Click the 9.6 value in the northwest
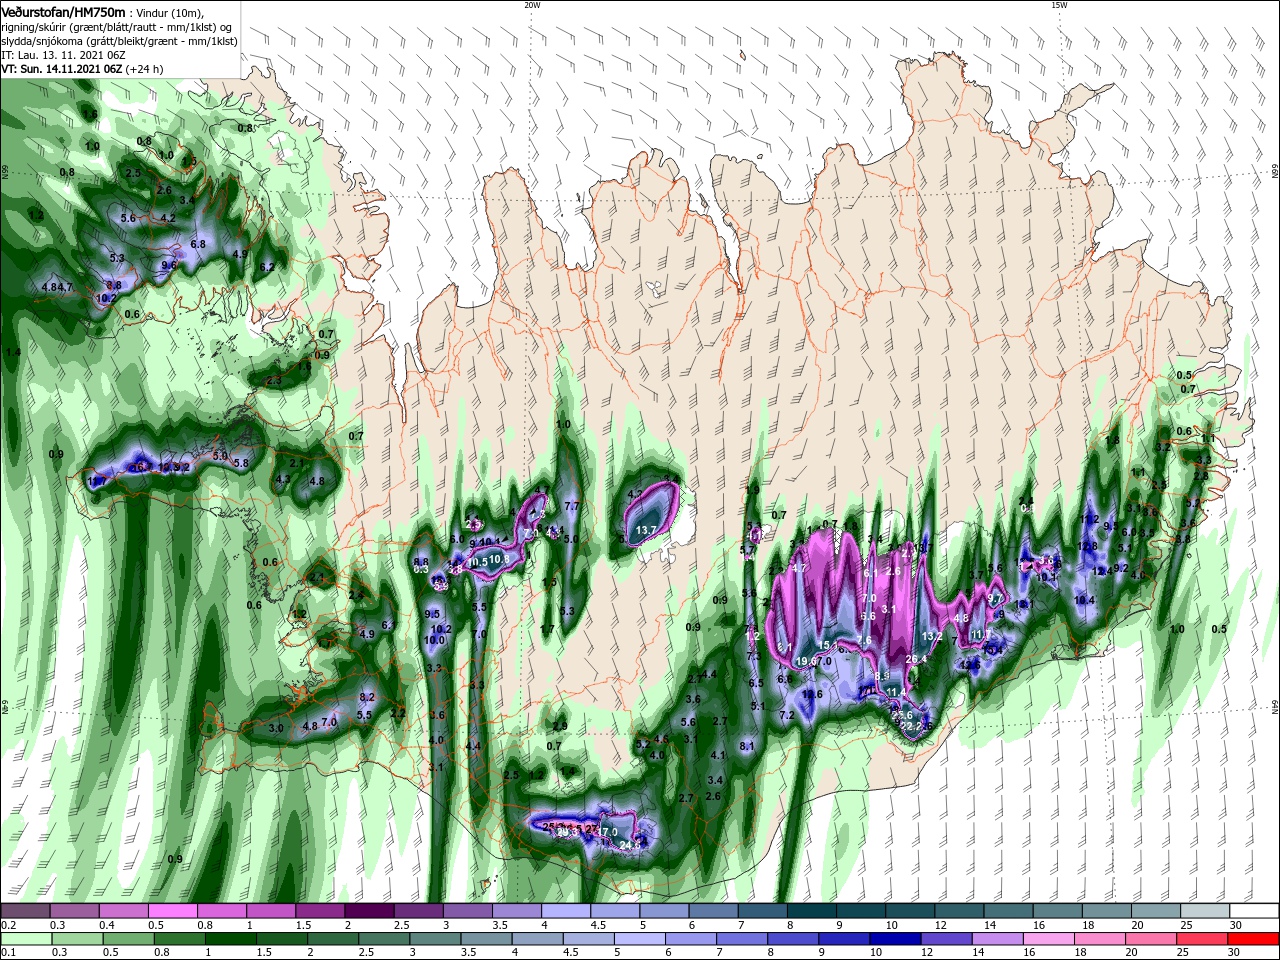The height and width of the screenshot is (960, 1280). pyautogui.click(x=168, y=265)
